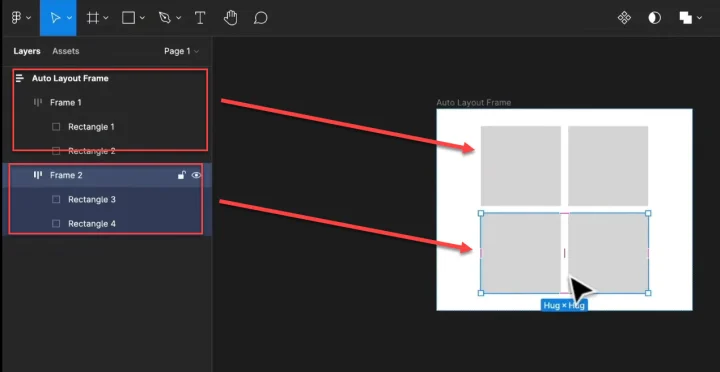Click the top-right gray rectangle on canvas
Screen dimensions: 720x372
[x=608, y=166]
